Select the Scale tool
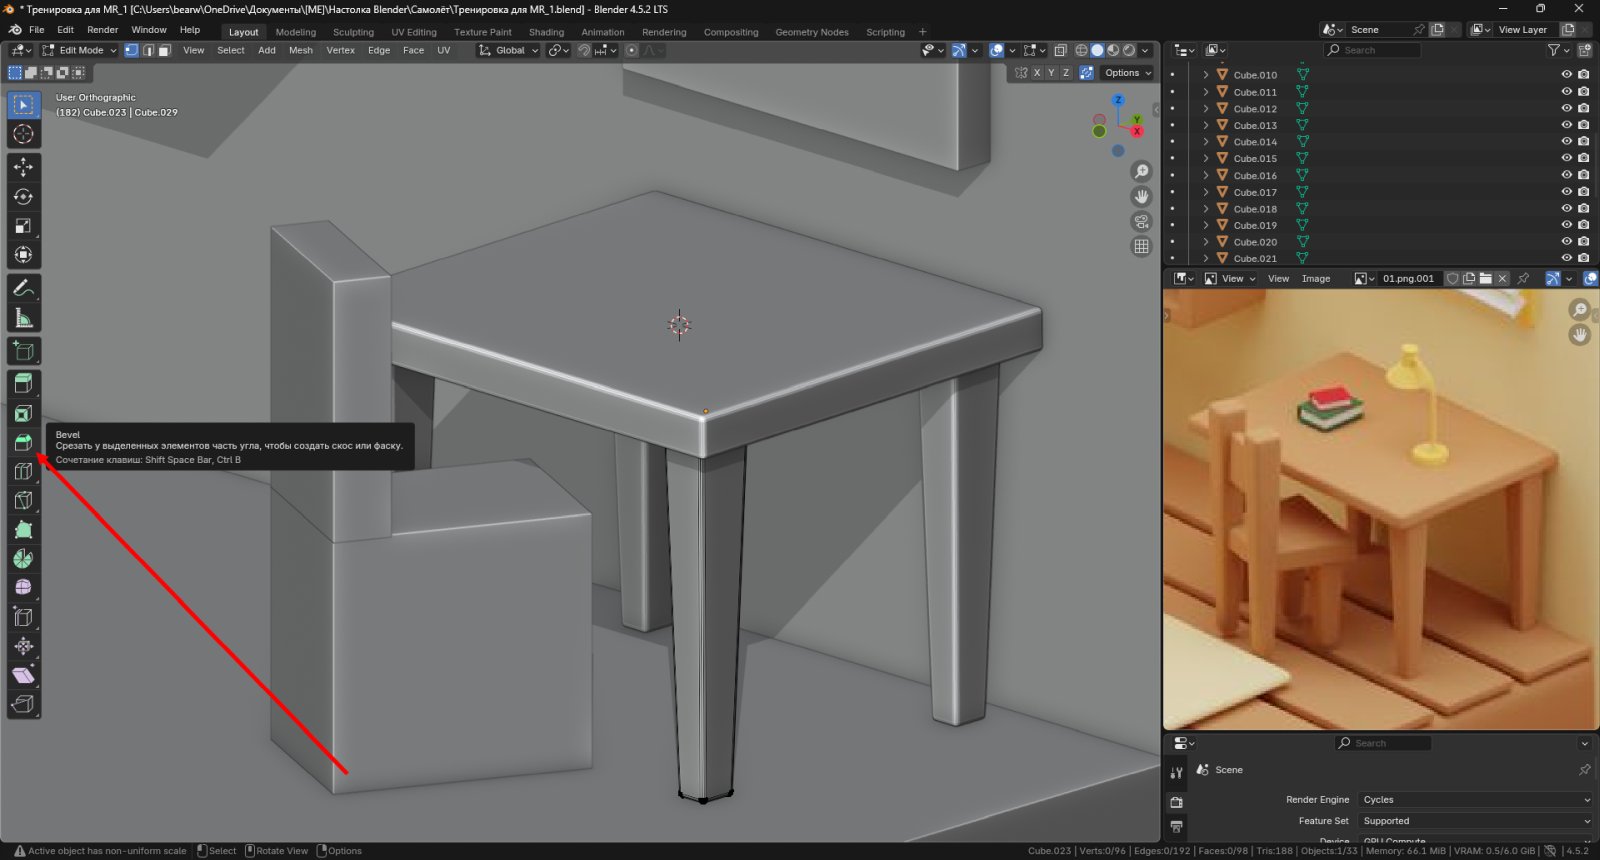Screen dimensions: 1600x860 point(24,226)
